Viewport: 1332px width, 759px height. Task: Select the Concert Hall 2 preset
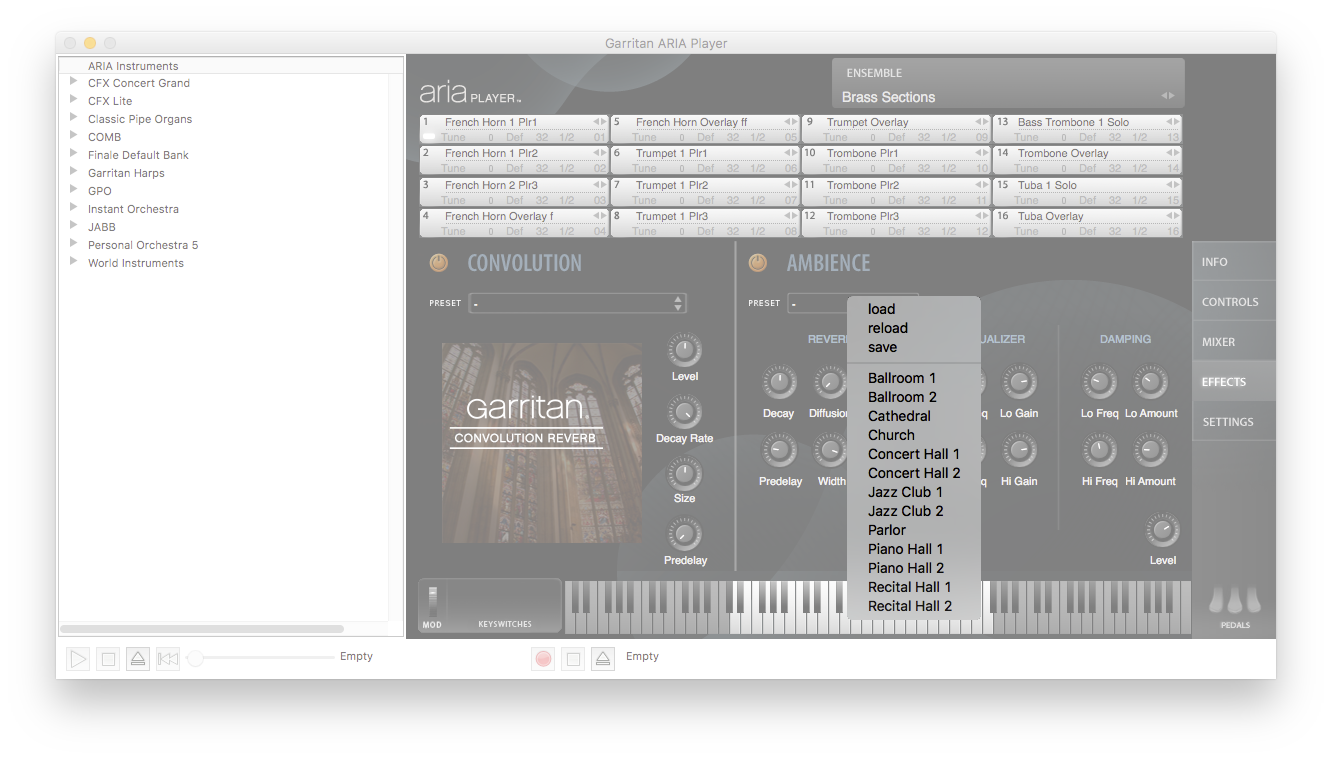click(x=913, y=473)
